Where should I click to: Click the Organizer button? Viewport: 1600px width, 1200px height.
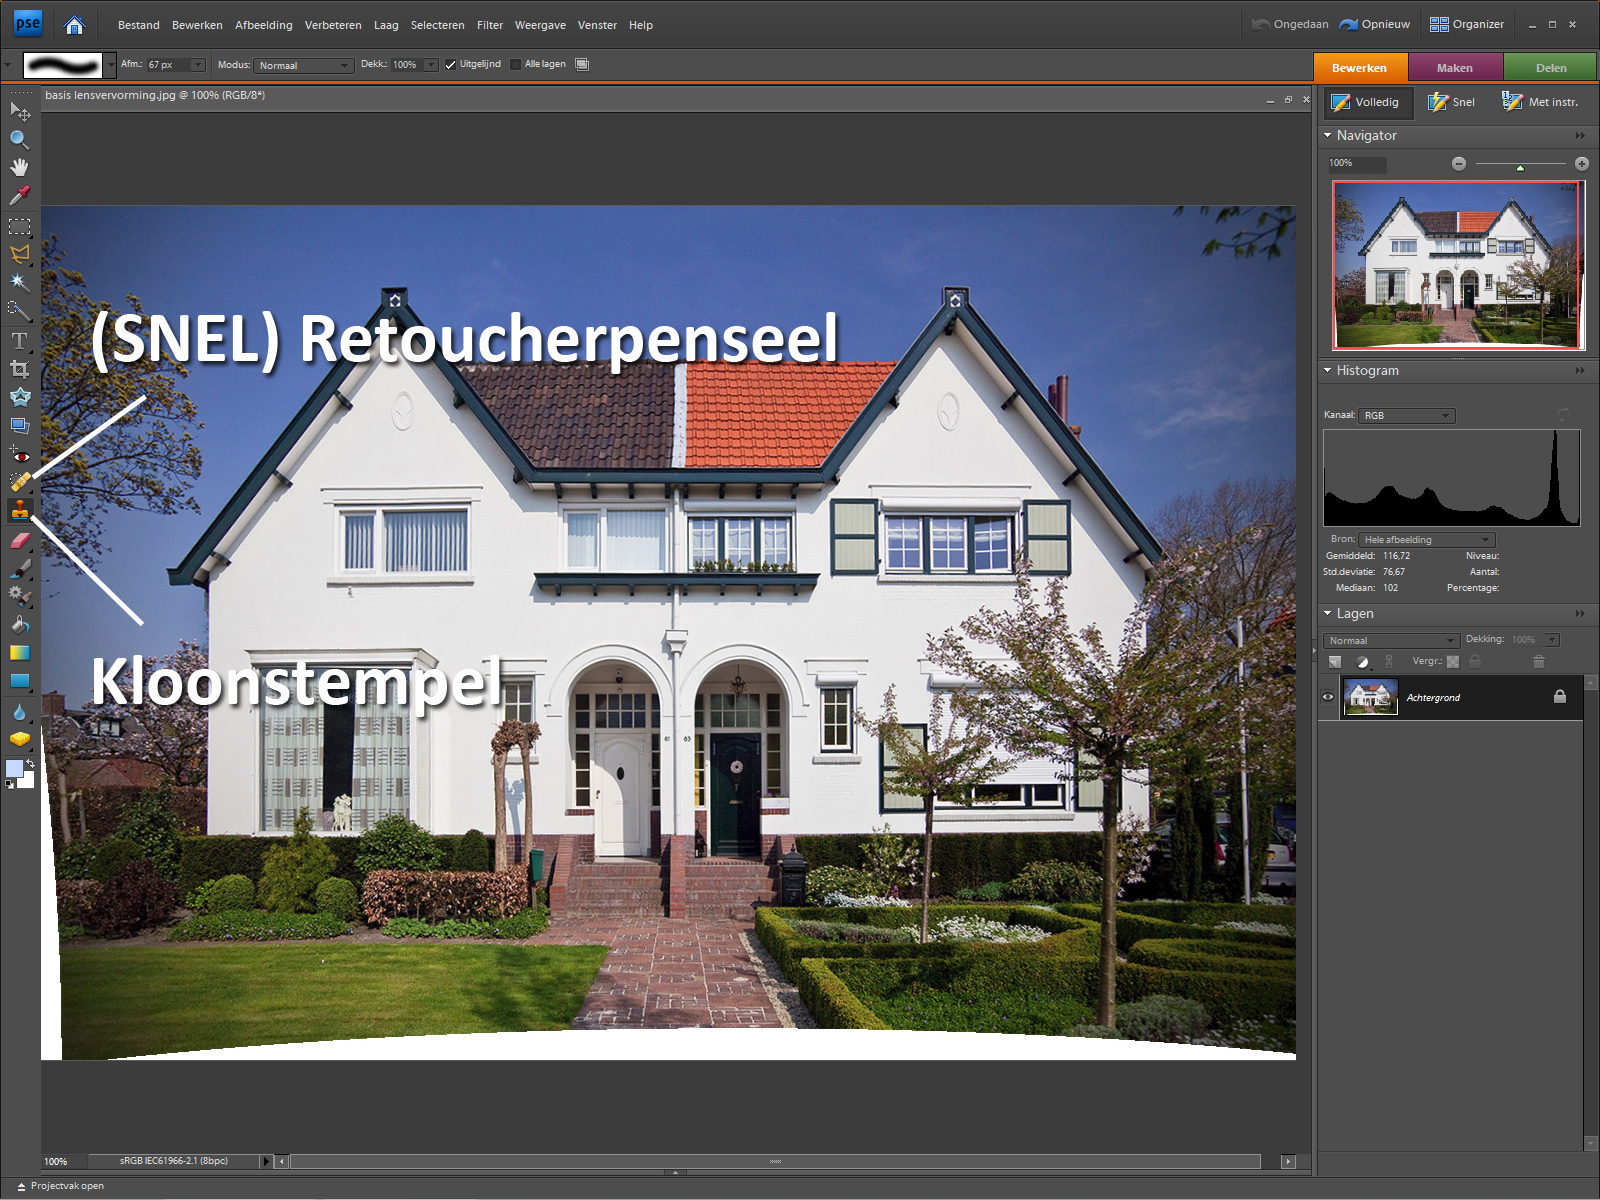(1466, 24)
